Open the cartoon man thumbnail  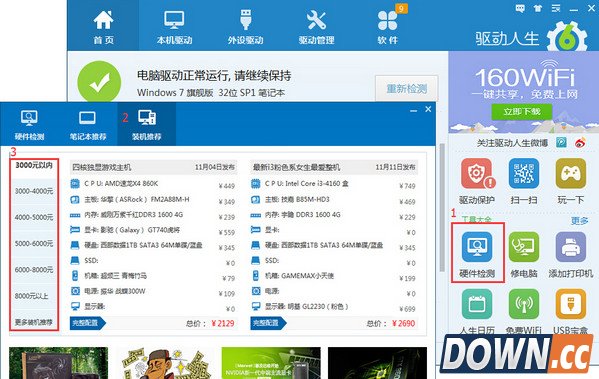165,363
